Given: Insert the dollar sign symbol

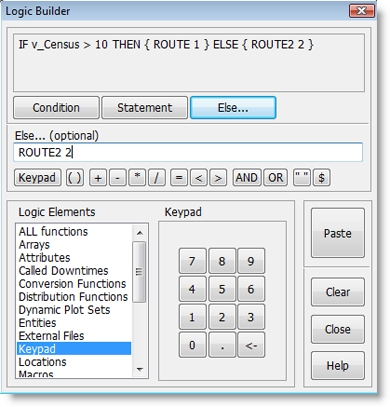Looking at the screenshot, I should pyautogui.click(x=322, y=177).
